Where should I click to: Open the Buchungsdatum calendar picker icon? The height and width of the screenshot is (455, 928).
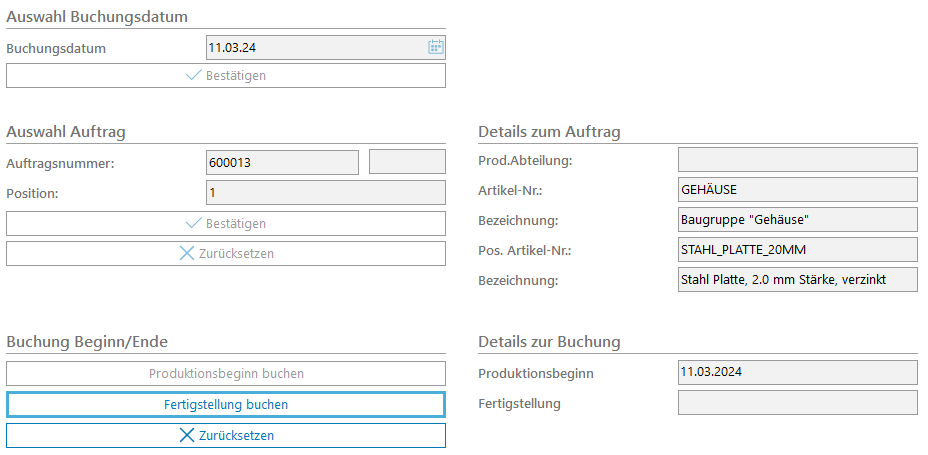coord(435,46)
